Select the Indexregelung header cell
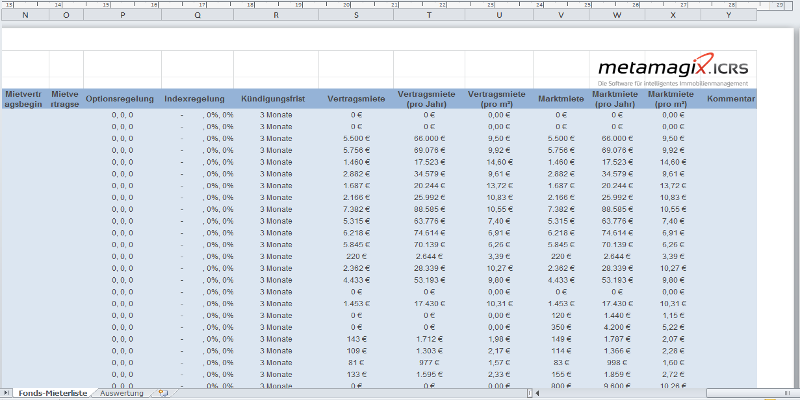The height and width of the screenshot is (400, 800). pos(197,98)
